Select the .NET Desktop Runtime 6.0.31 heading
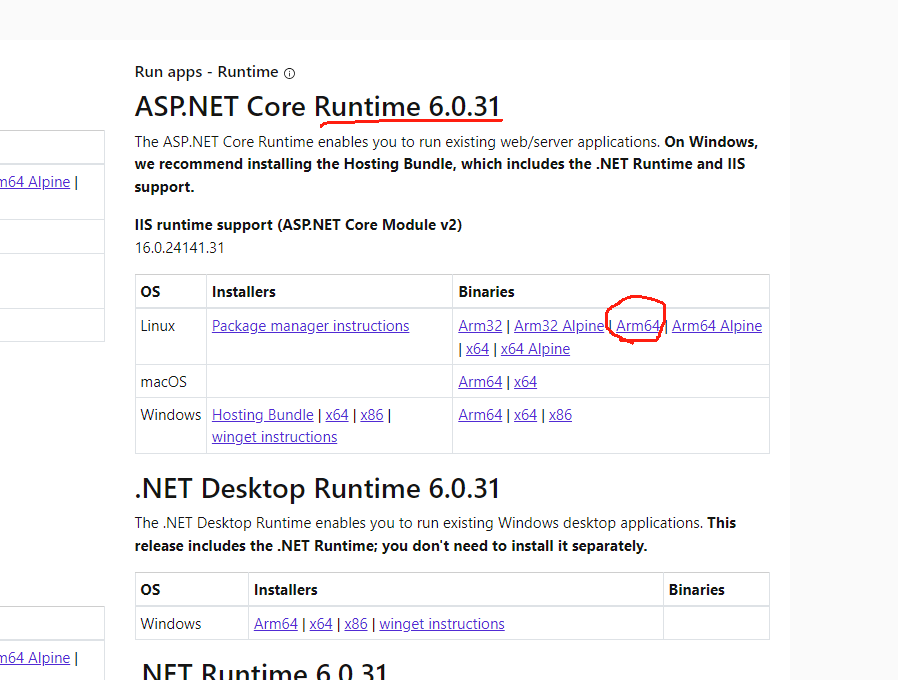This screenshot has height=680, width=898. tap(317, 489)
